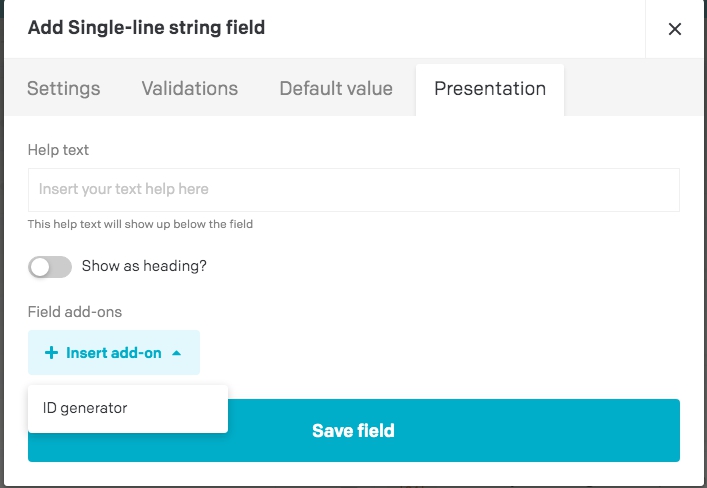Go to the Default value tab
Screen dimensions: 707x488
(336, 88)
